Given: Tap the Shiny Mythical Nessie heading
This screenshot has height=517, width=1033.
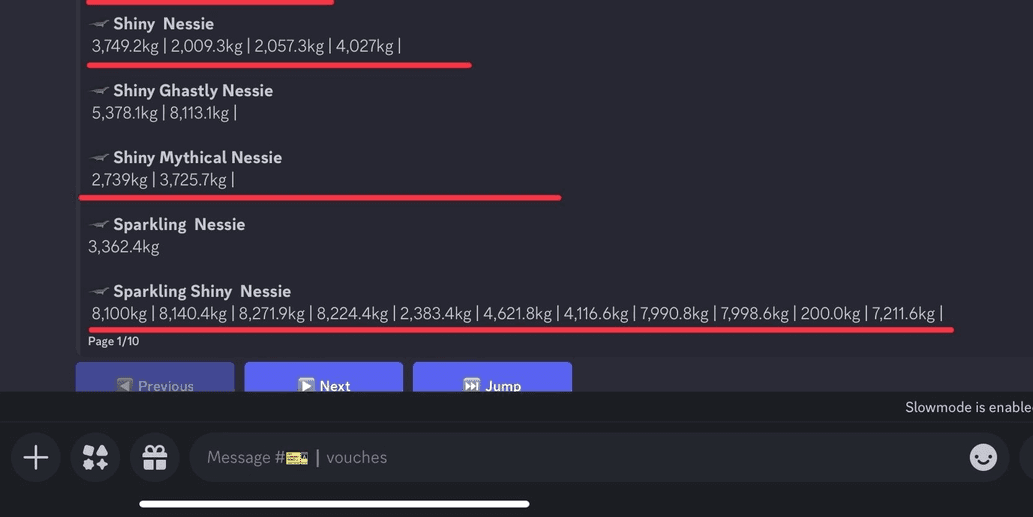Looking at the screenshot, I should pos(198,157).
